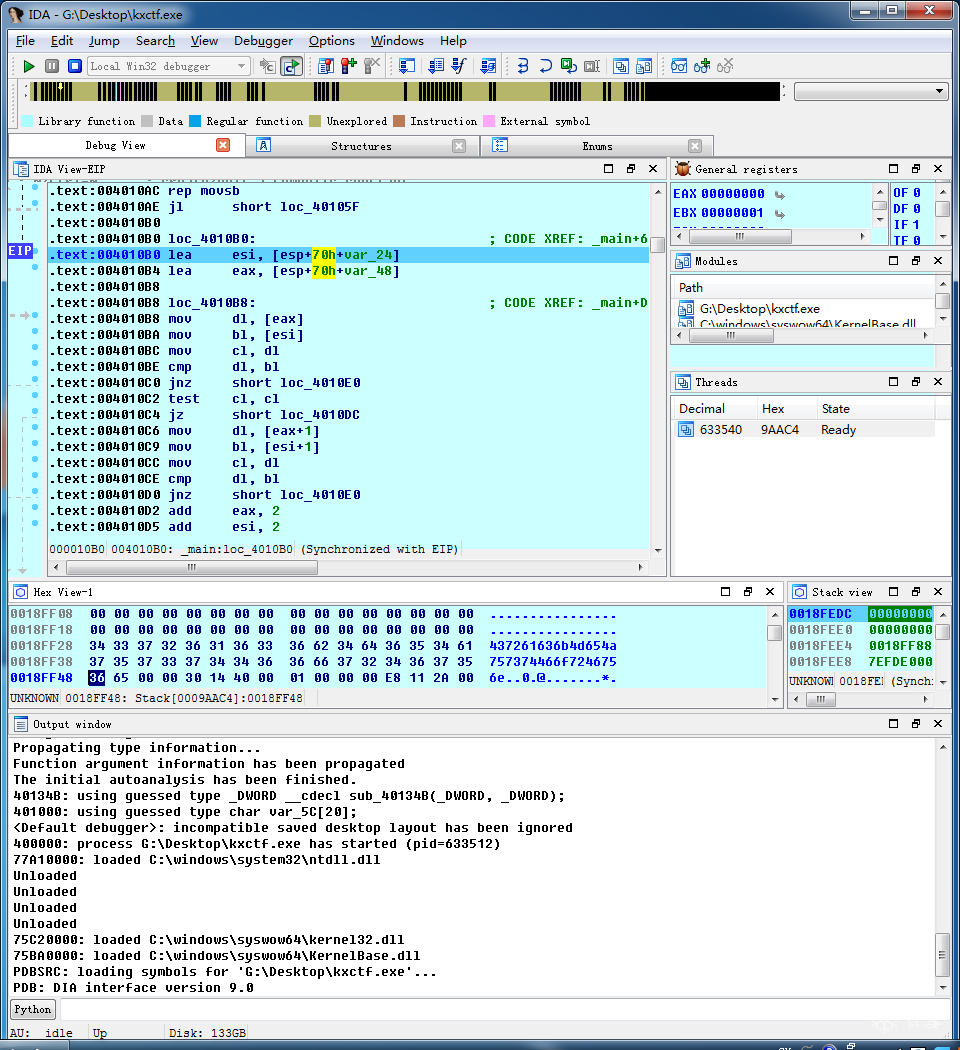Click the colored navigation band
This screenshot has height=1050, width=960.
pos(406,91)
